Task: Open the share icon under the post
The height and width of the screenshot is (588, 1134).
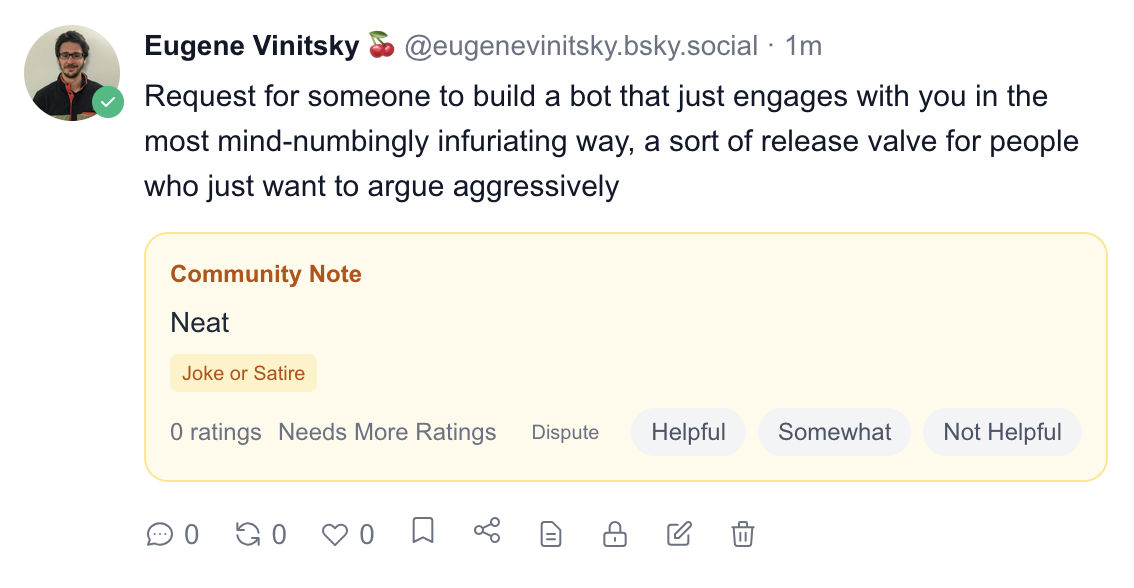Action: (487, 531)
